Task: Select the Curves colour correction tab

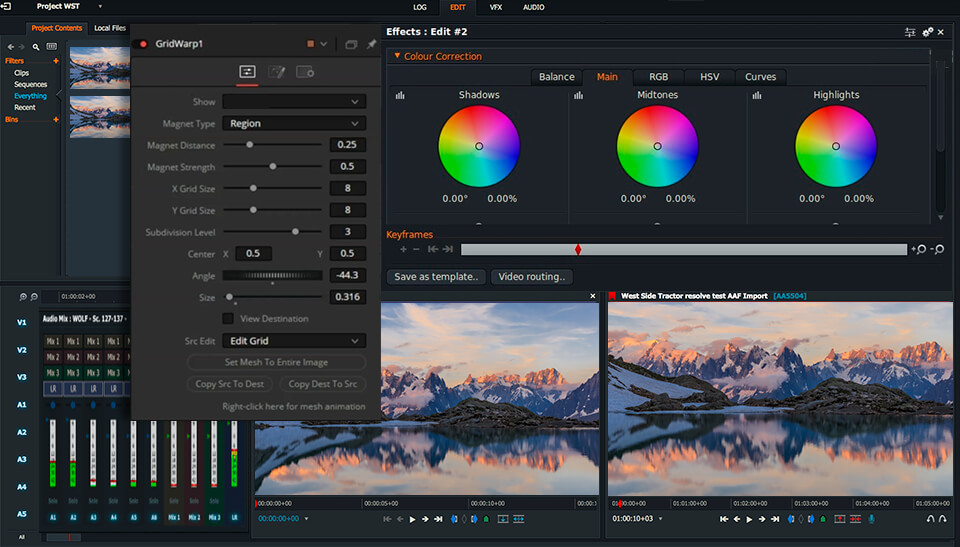Action: tap(760, 77)
